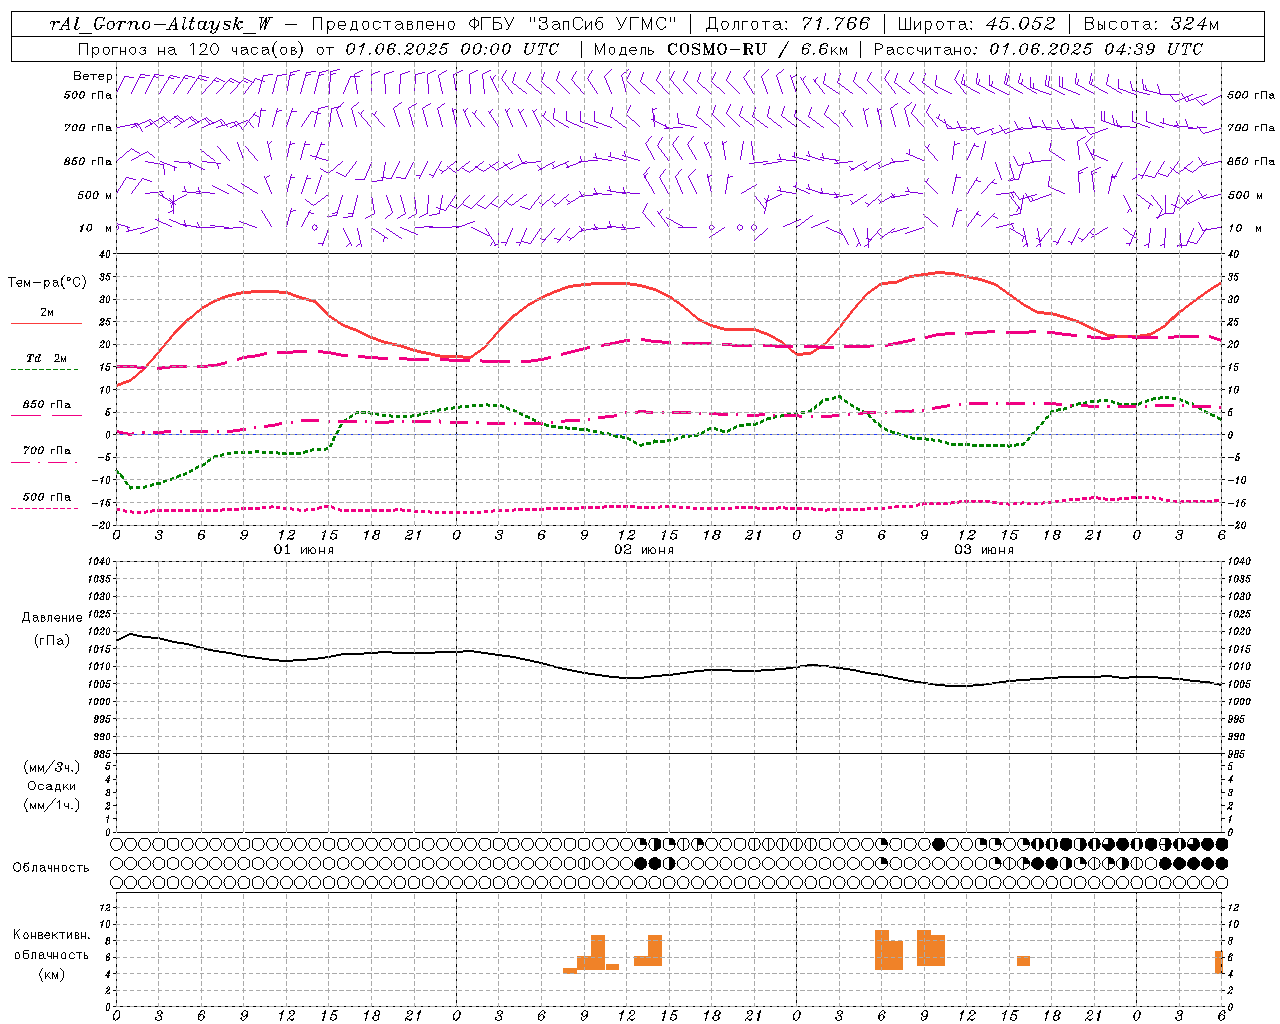Click the line sample under the 2м legend

46,324
